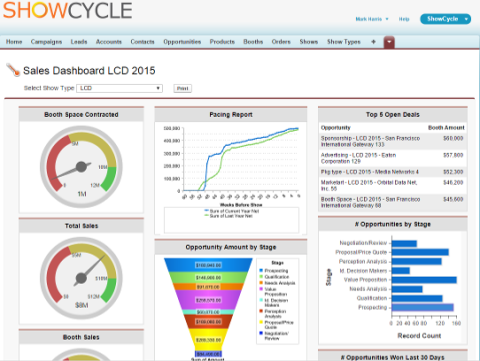Click the $60,000 booth amount
This screenshot has width=480, height=361.
point(453,138)
